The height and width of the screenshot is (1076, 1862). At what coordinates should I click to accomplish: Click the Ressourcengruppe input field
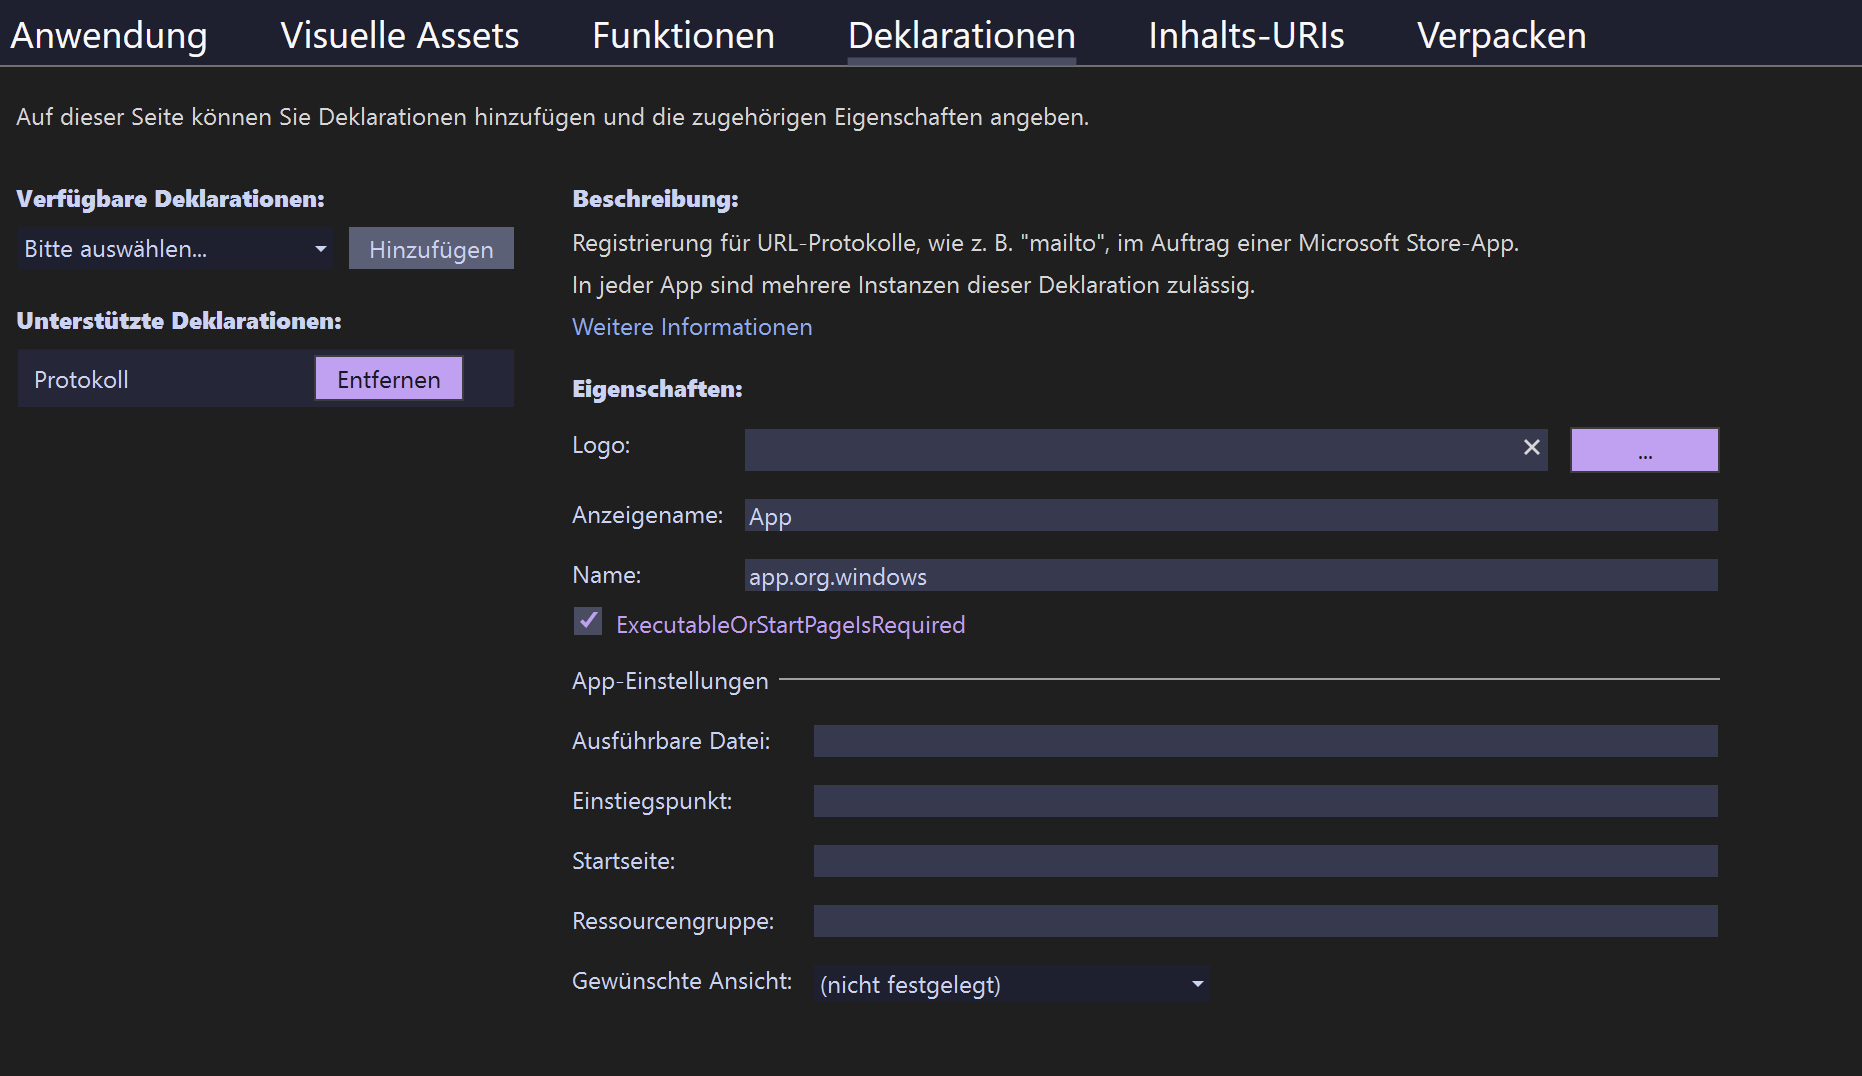pos(1265,921)
